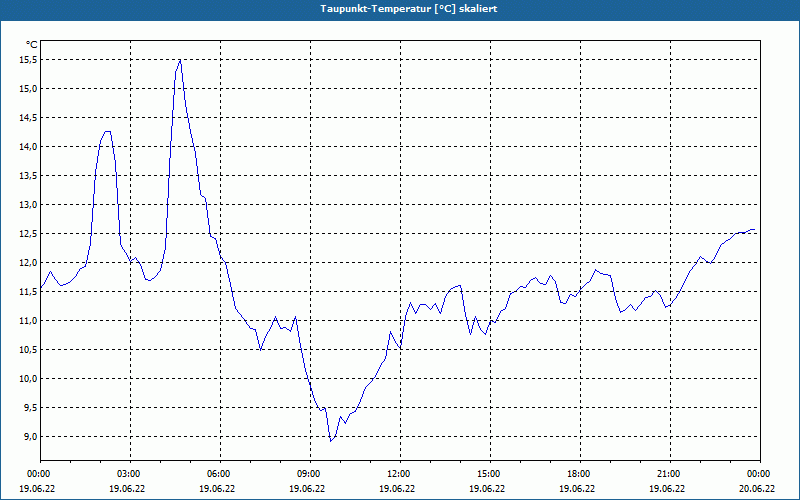Click the °C unit label above the y-axis

(31, 45)
